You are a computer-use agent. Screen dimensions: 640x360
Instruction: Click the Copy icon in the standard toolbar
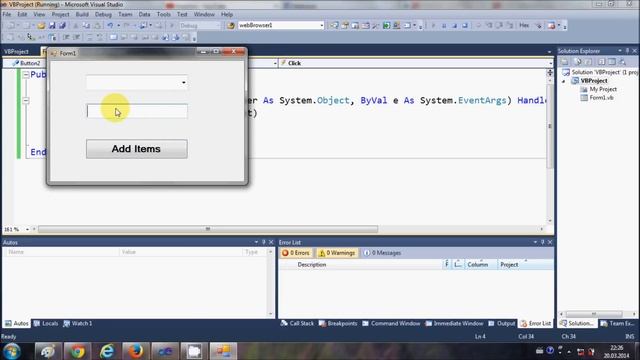pyautogui.click(x=86, y=26)
